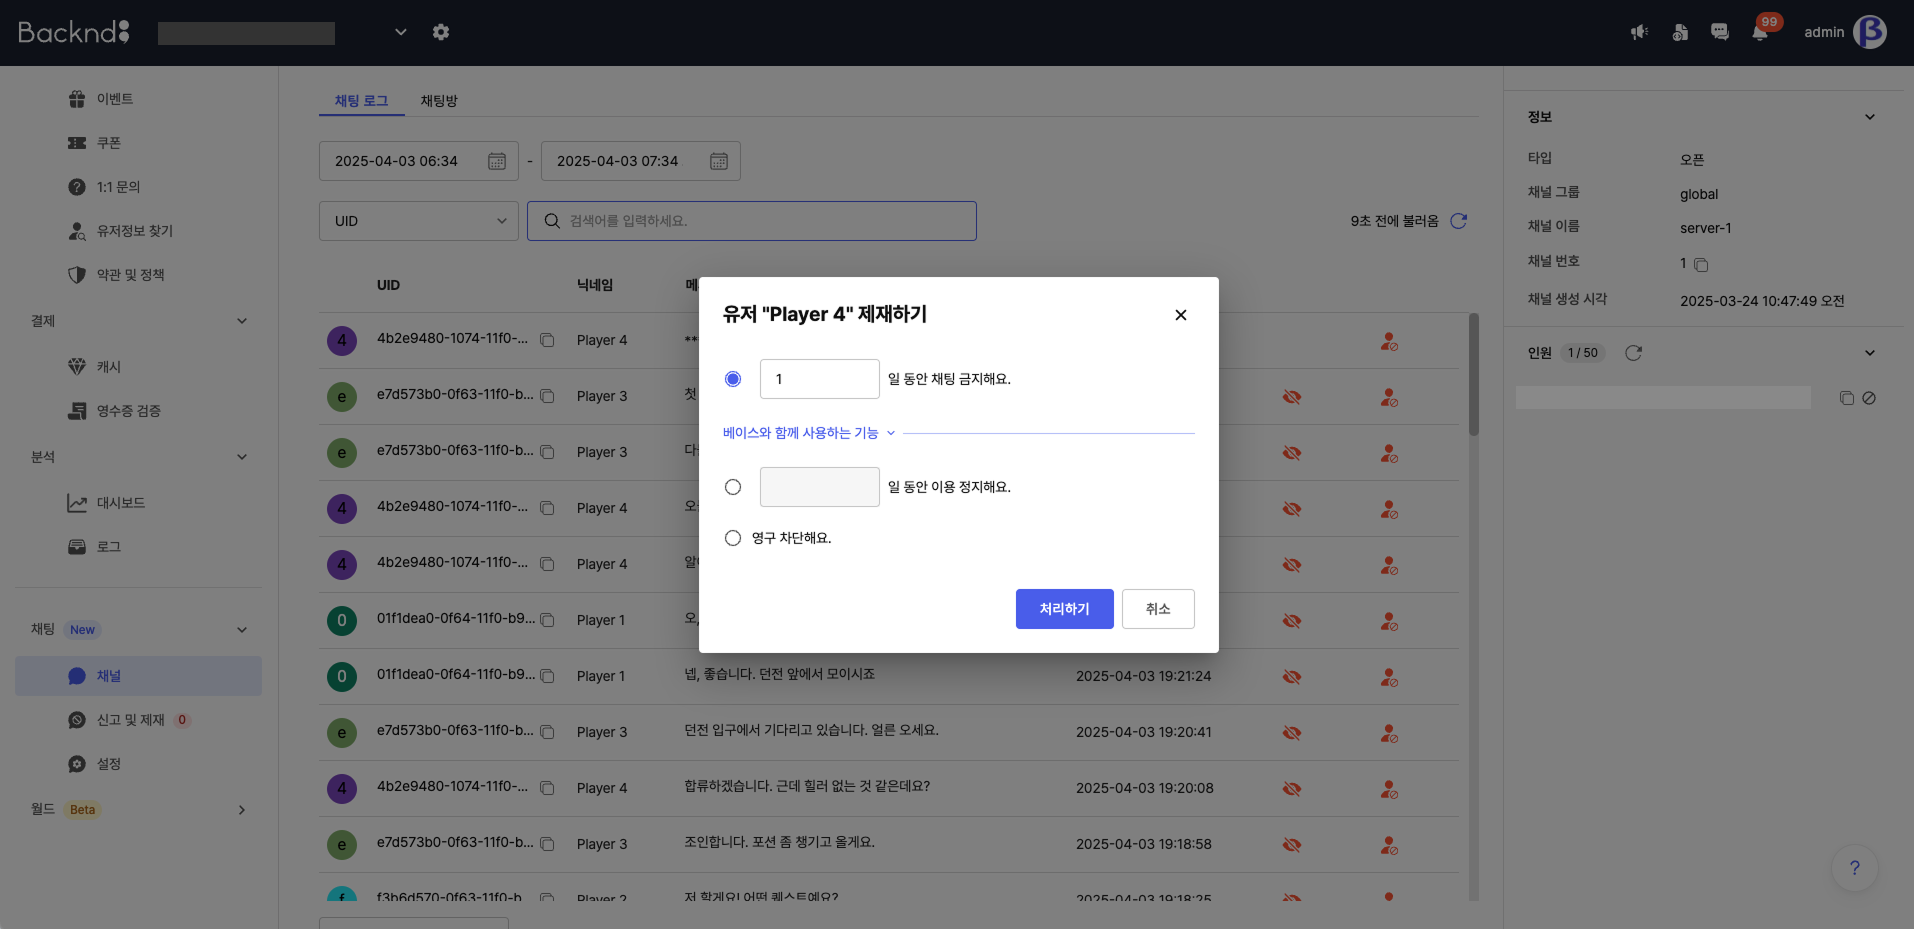The height and width of the screenshot is (929, 1914).
Task: Copy UID of first Player 4 row
Action: pos(548,340)
